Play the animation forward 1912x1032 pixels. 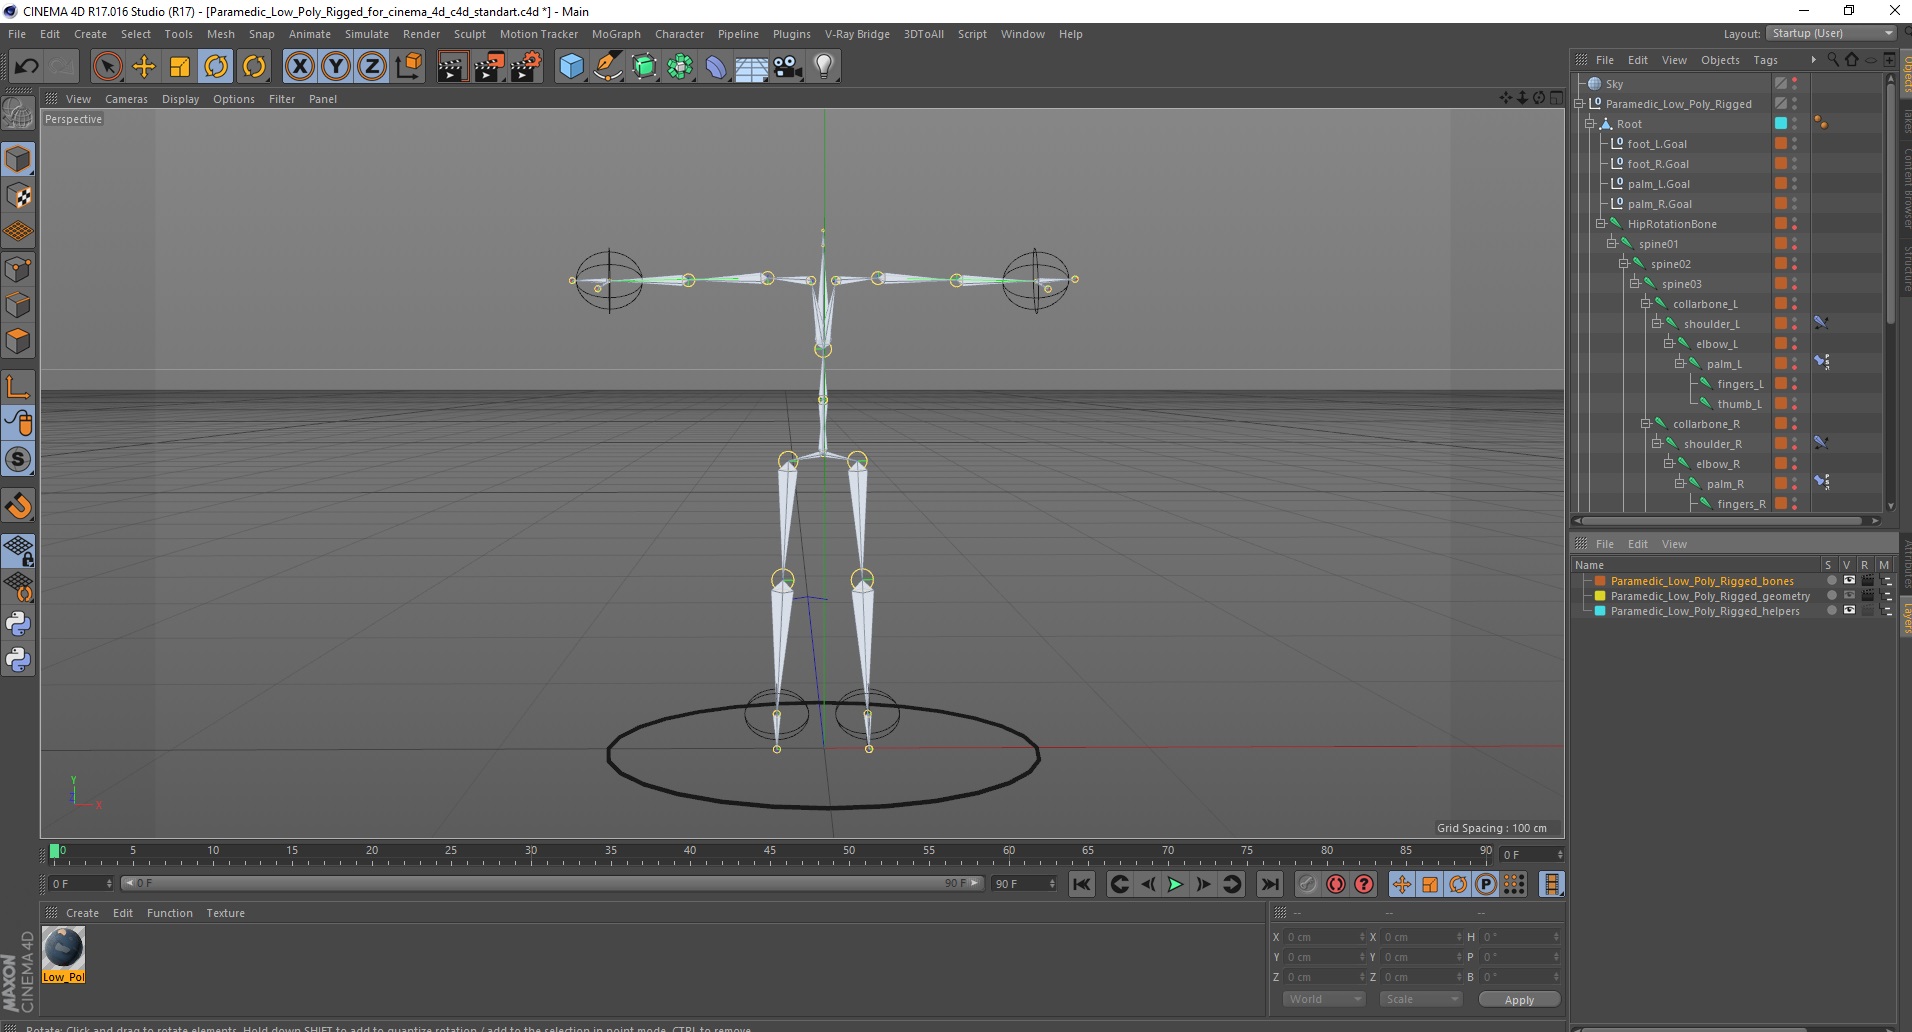click(1176, 884)
